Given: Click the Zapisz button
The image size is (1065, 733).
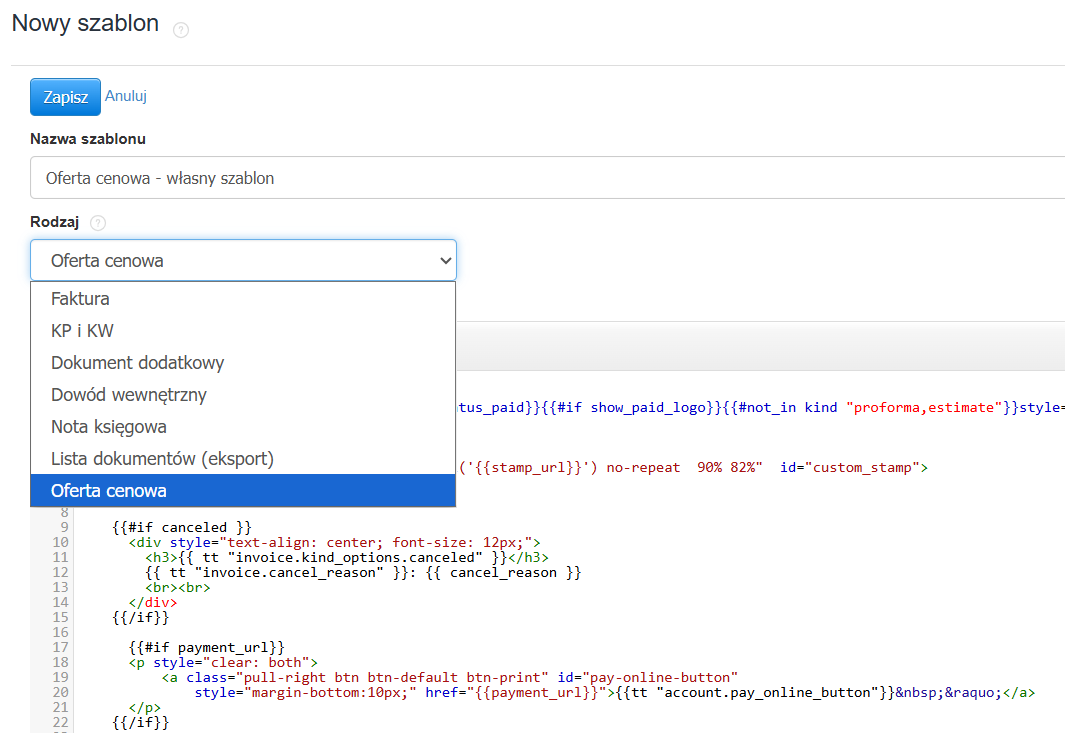Looking at the screenshot, I should (x=65, y=97).
